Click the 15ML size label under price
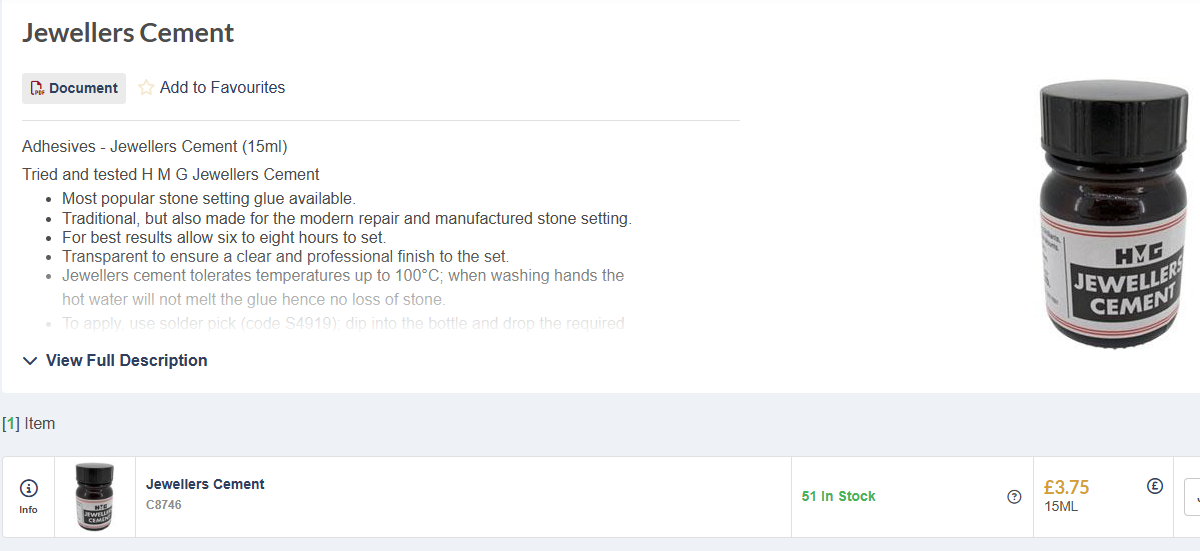 point(1061,506)
